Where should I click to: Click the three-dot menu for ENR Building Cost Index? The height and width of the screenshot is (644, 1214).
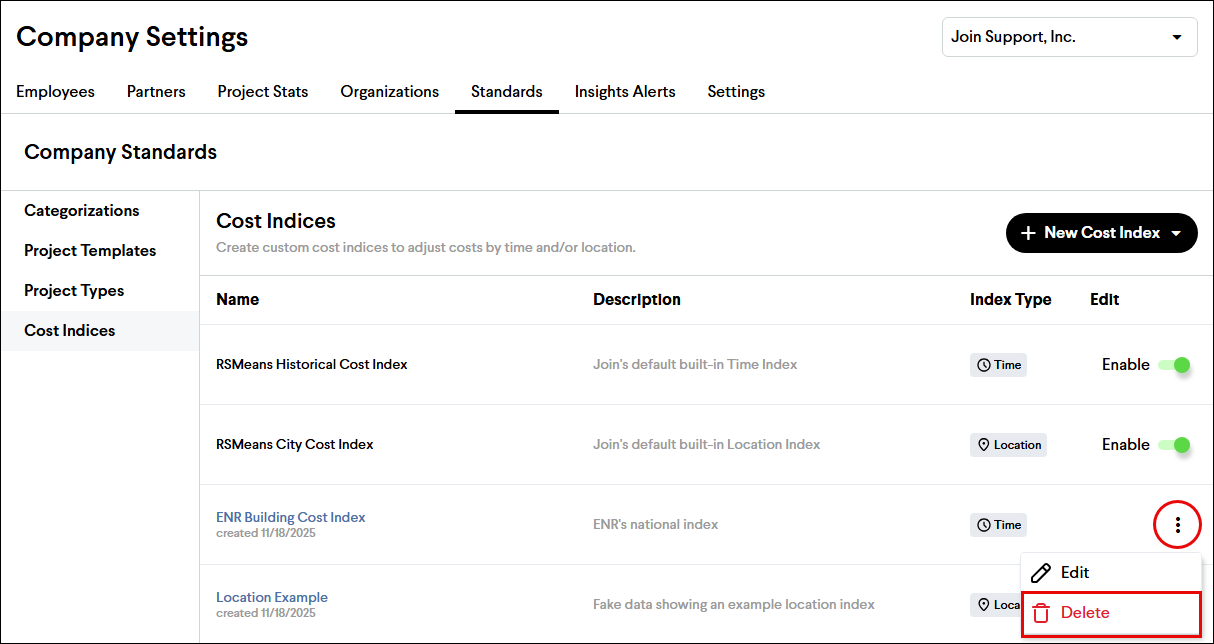pos(1177,525)
